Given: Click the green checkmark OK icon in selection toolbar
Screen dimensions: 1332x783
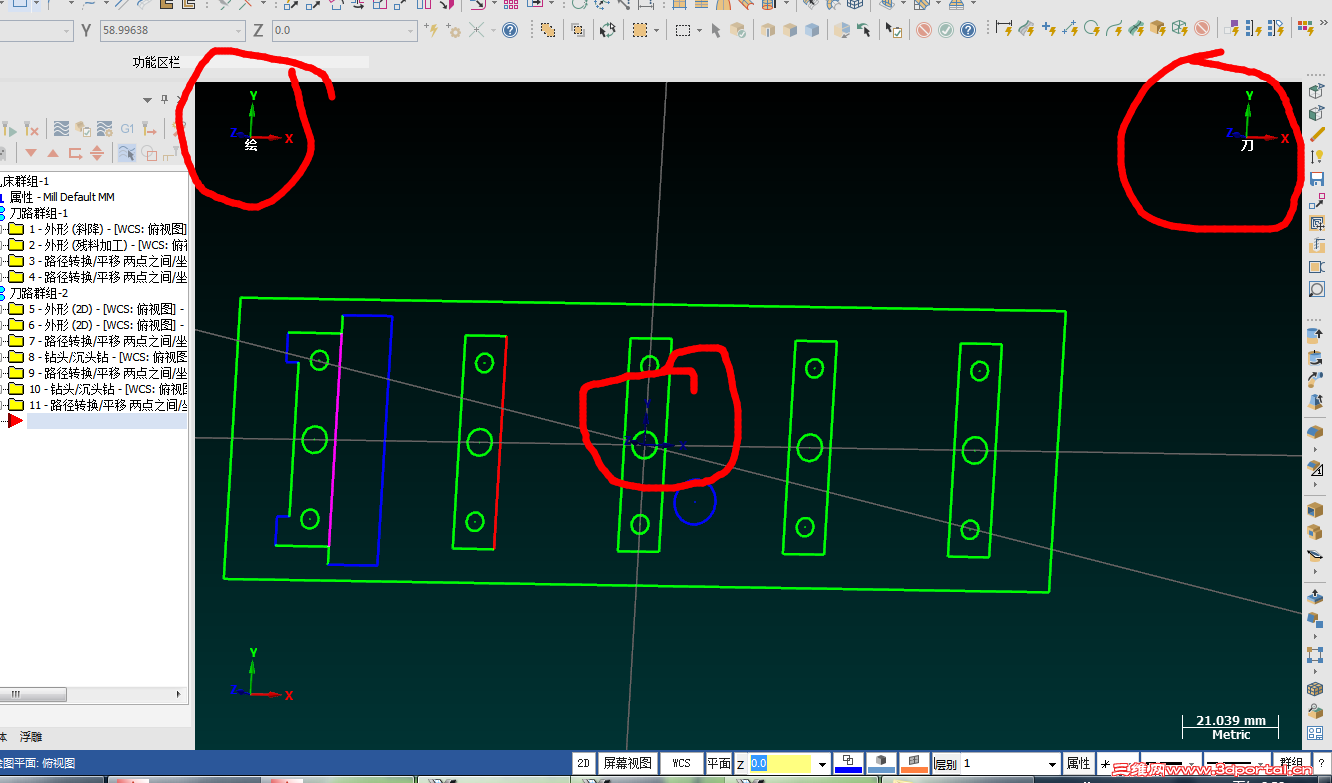Looking at the screenshot, I should [946, 30].
